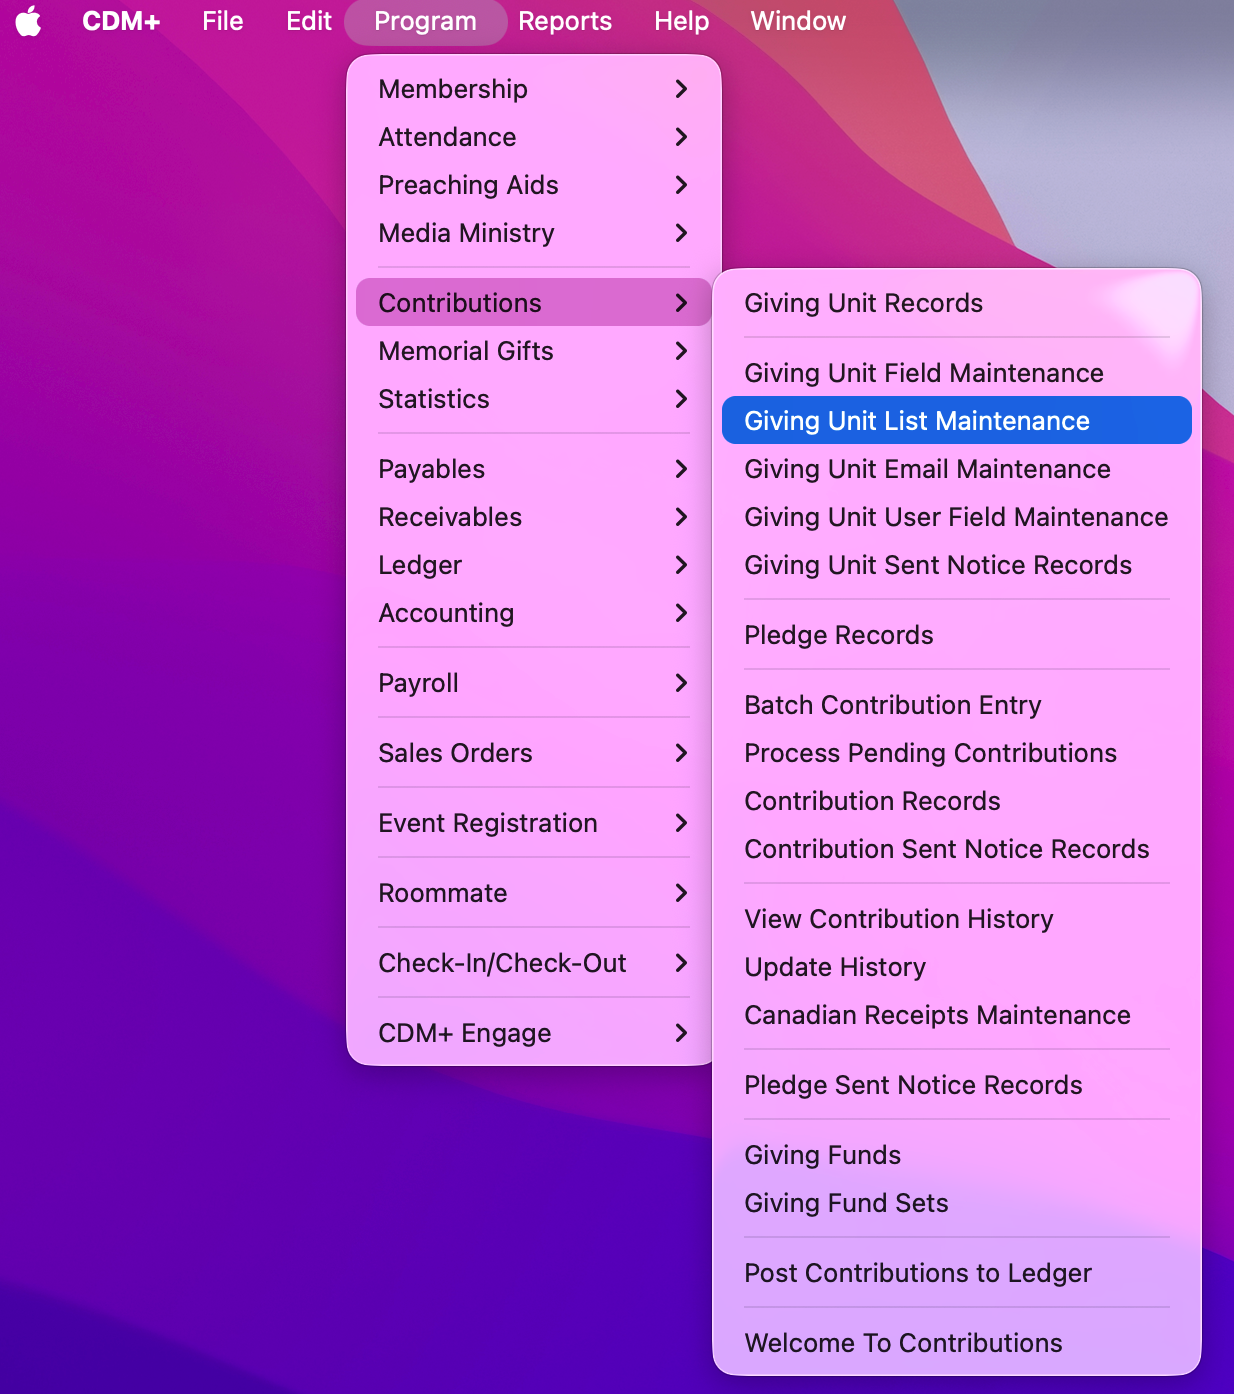
Task: Open Giving Unit Email Maintenance
Action: (957, 469)
